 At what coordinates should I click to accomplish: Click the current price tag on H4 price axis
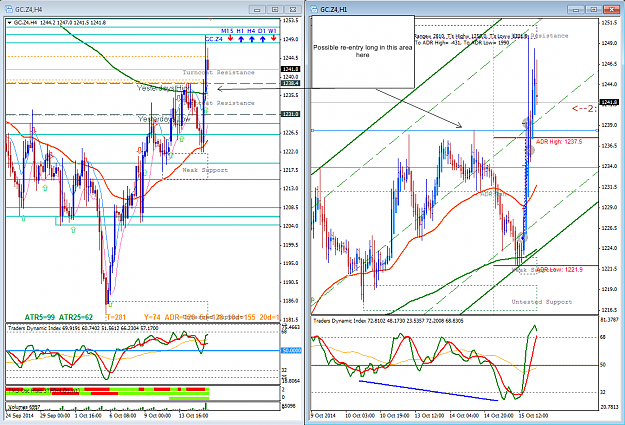coord(291,69)
